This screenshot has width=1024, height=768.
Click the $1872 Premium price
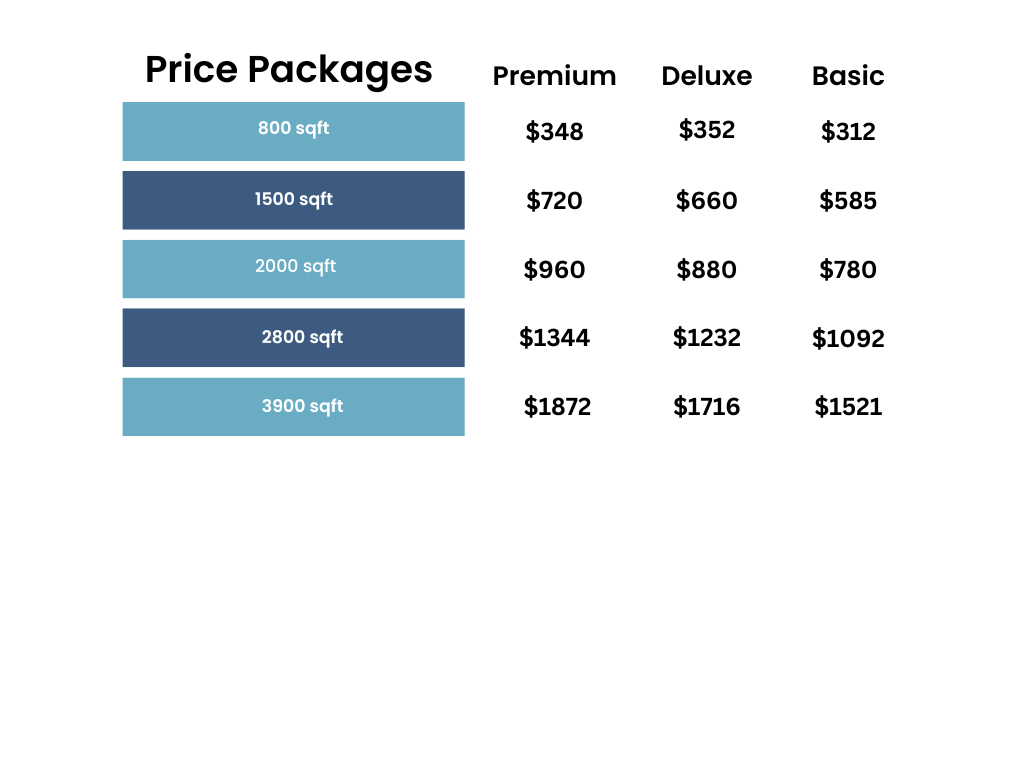coord(557,406)
